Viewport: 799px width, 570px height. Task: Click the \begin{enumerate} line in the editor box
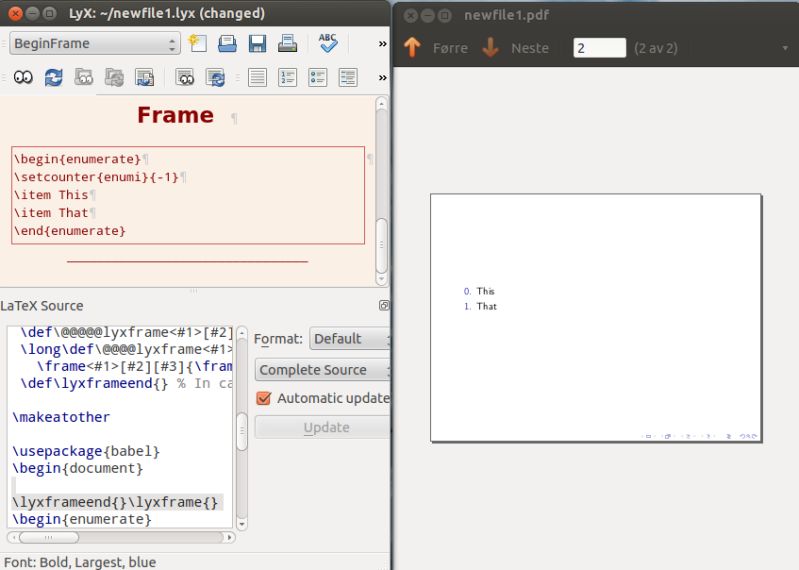(x=77, y=159)
